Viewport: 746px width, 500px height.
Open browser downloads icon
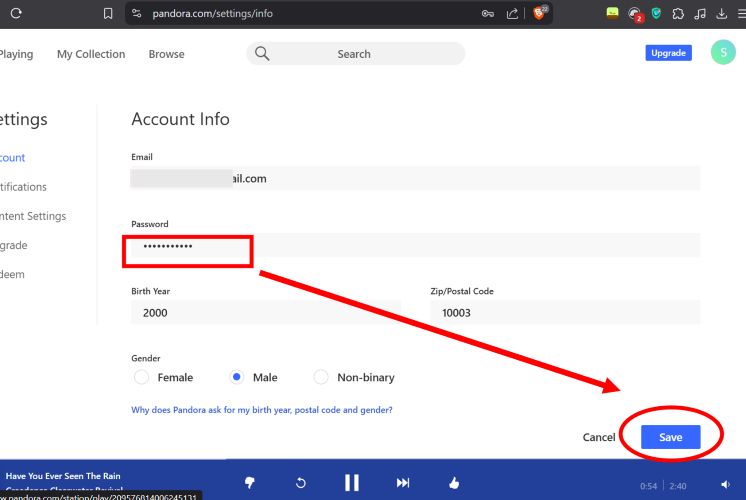(722, 14)
